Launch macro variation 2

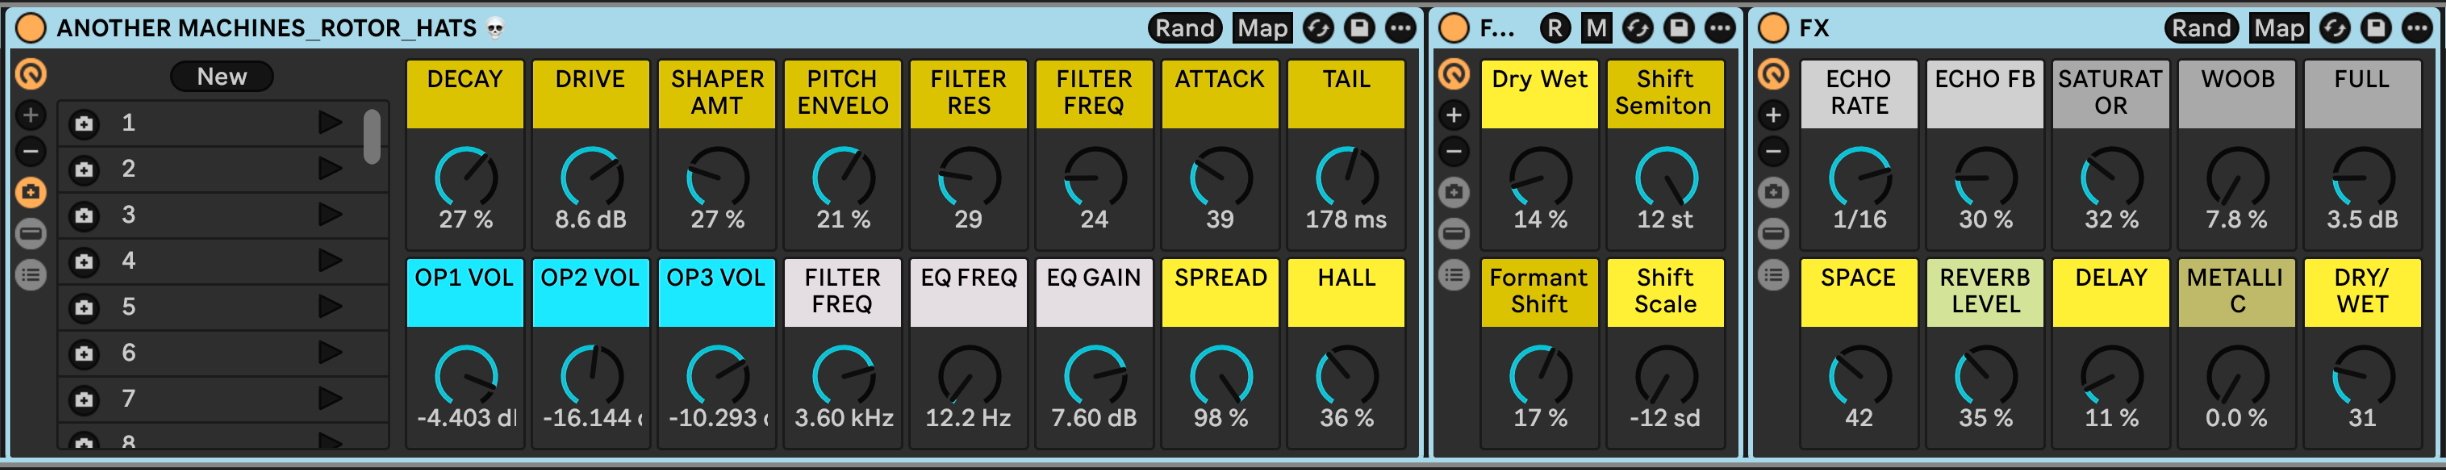pos(329,169)
